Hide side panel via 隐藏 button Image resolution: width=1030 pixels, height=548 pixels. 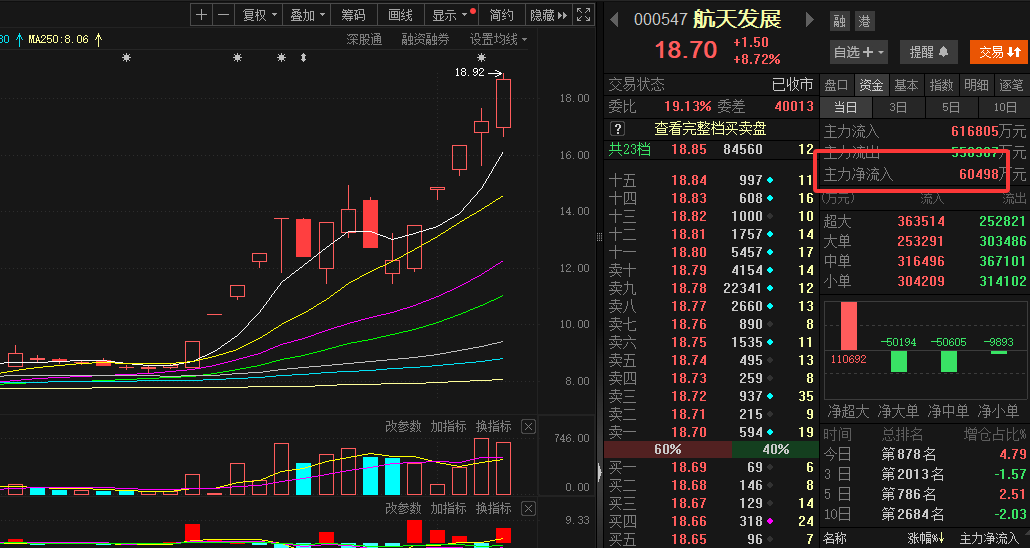tap(548, 15)
